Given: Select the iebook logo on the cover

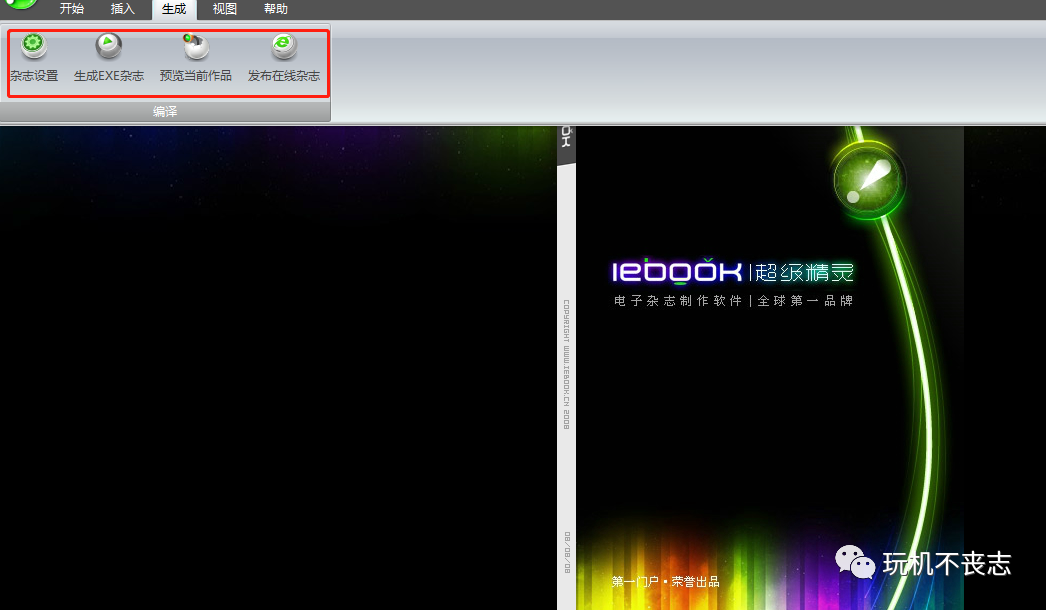Looking at the screenshot, I should click(x=676, y=272).
